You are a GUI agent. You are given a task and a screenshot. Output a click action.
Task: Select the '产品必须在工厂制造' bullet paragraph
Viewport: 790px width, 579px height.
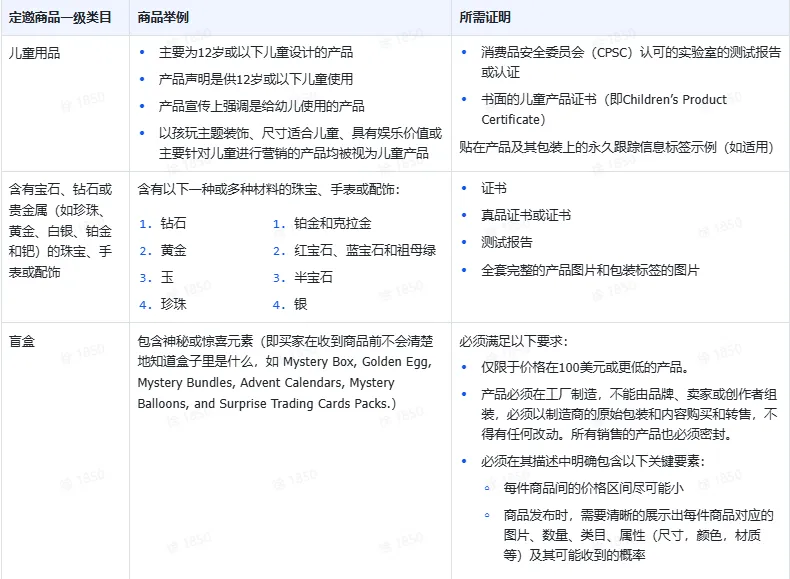click(629, 414)
